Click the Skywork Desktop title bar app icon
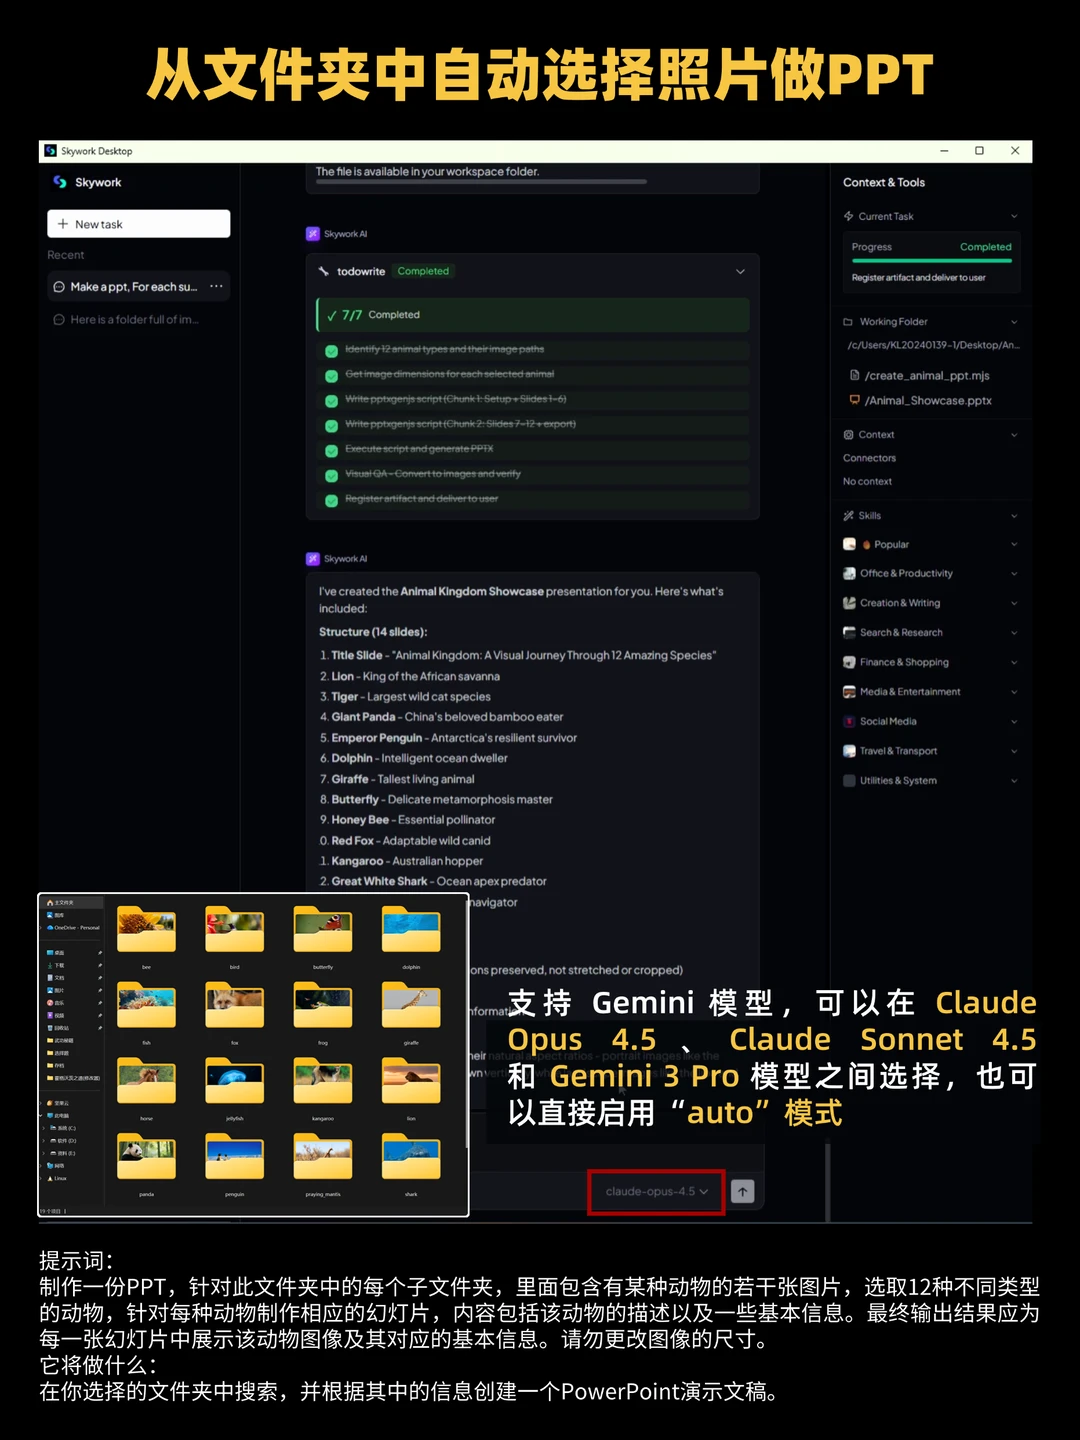 click(50, 151)
